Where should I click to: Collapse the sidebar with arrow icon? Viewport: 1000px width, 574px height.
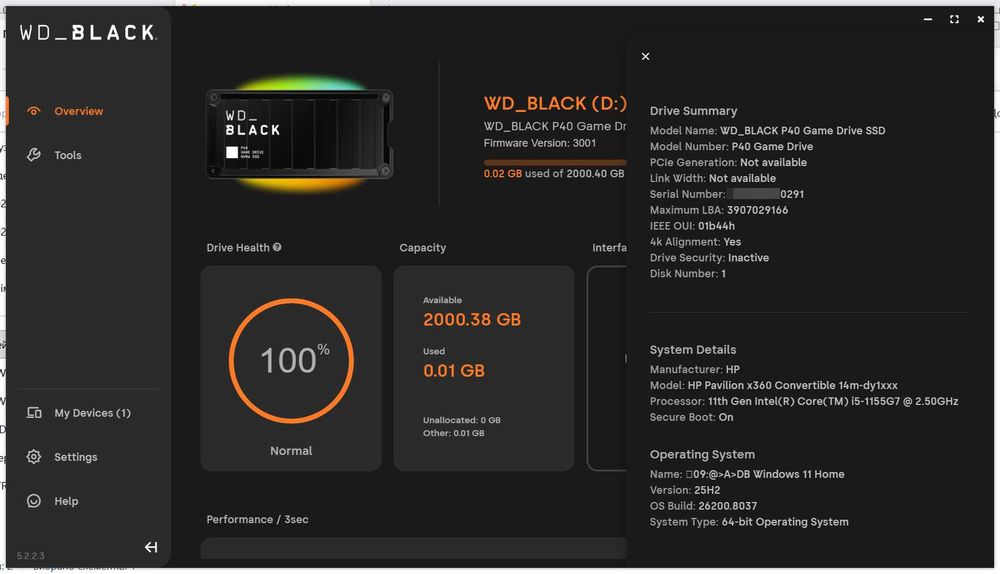pyautogui.click(x=151, y=547)
